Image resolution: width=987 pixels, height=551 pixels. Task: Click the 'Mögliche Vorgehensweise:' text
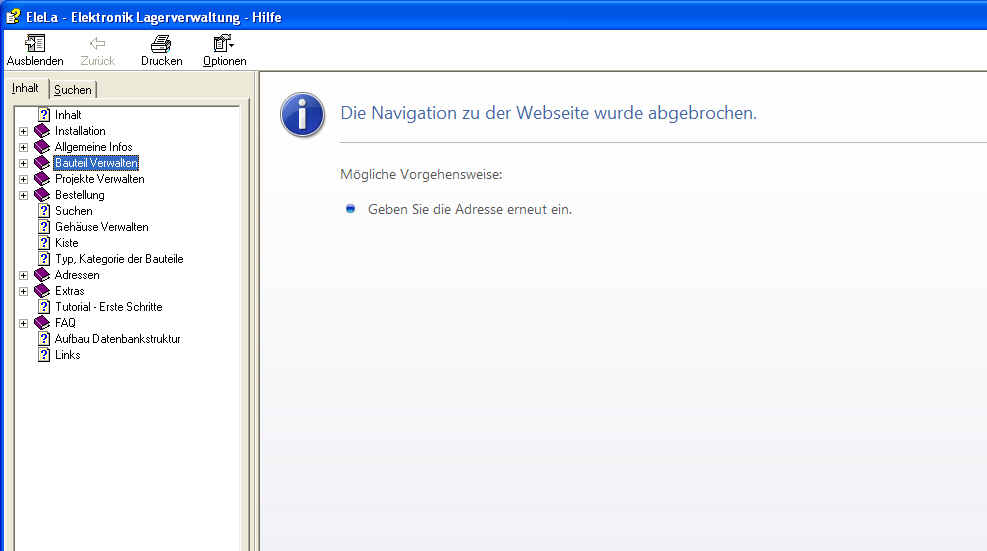[x=421, y=174]
